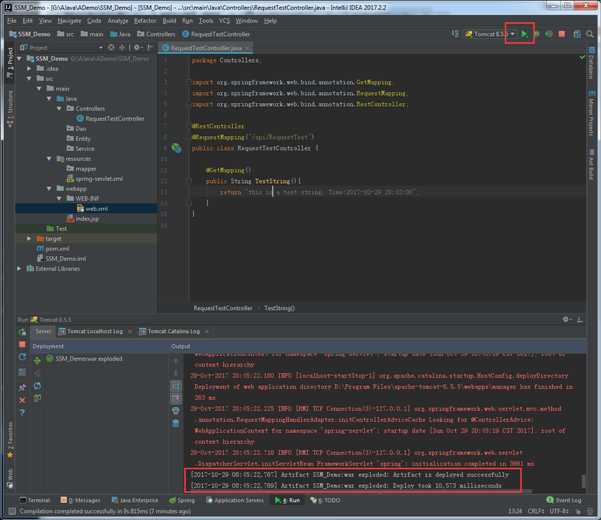Click the Clear All trash icon in Output
The height and width of the screenshot is (520, 601).
[x=176, y=423]
